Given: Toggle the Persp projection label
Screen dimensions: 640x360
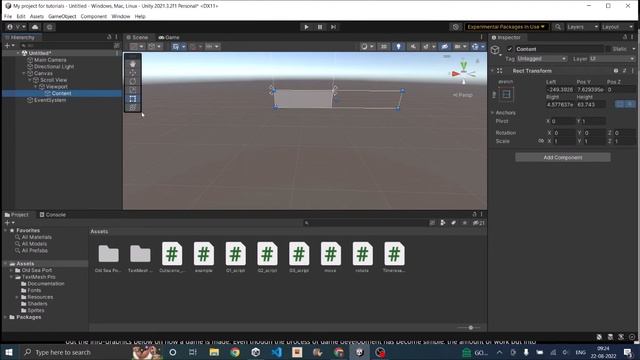Looking at the screenshot, I should [462, 95].
